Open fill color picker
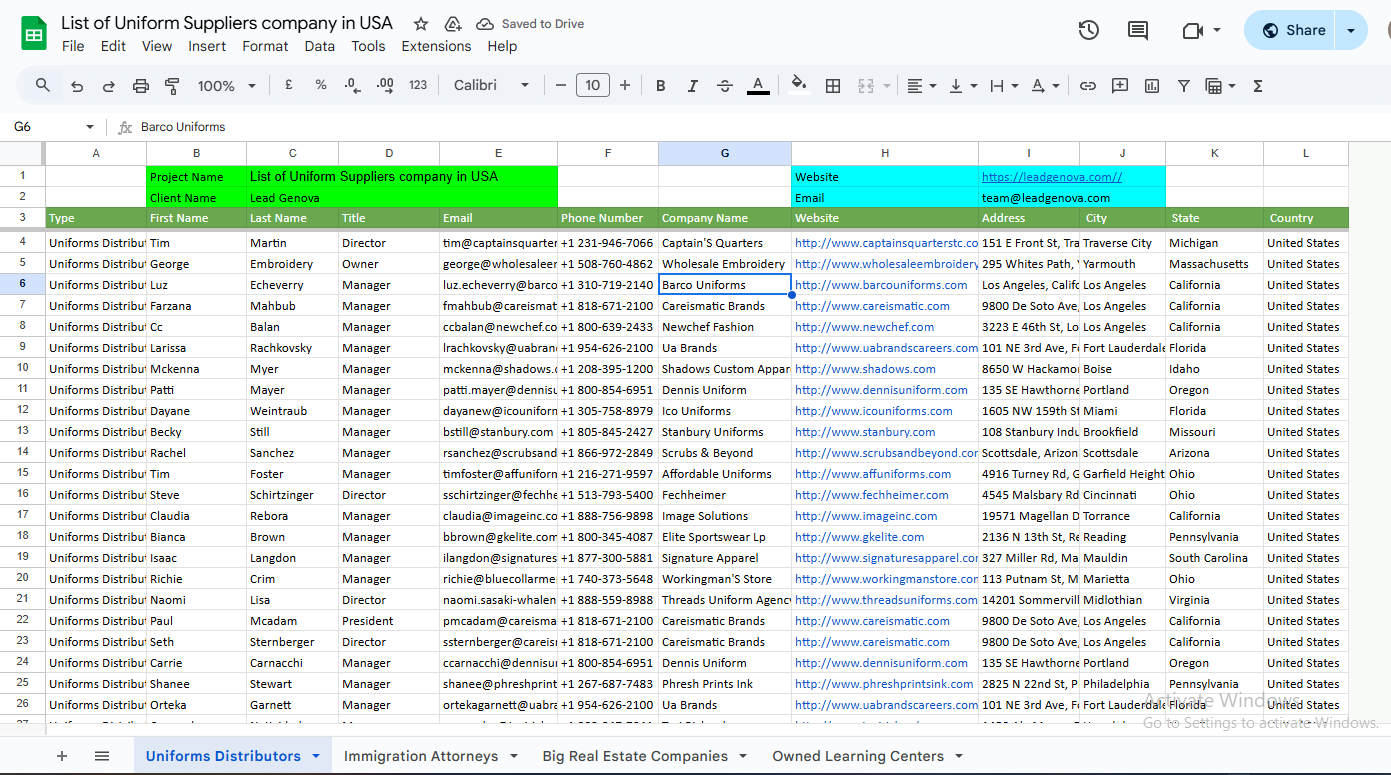The width and height of the screenshot is (1391, 775). (x=799, y=86)
